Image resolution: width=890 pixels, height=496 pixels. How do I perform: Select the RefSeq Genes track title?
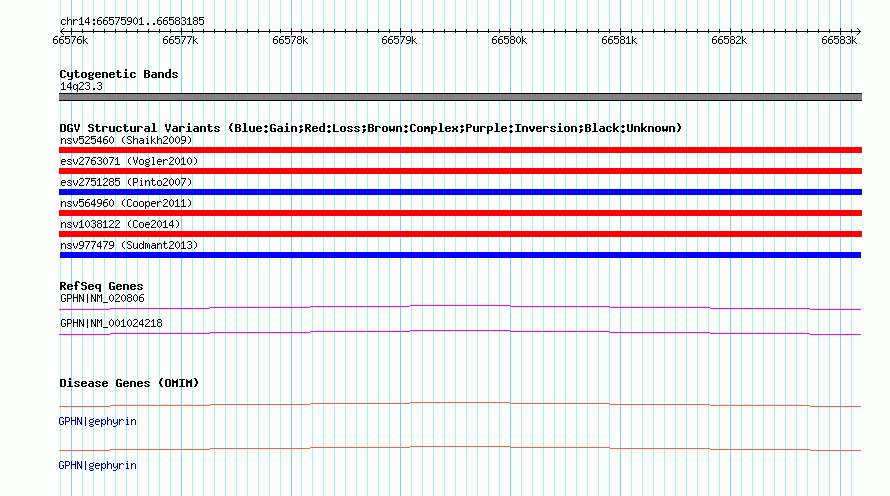101,286
